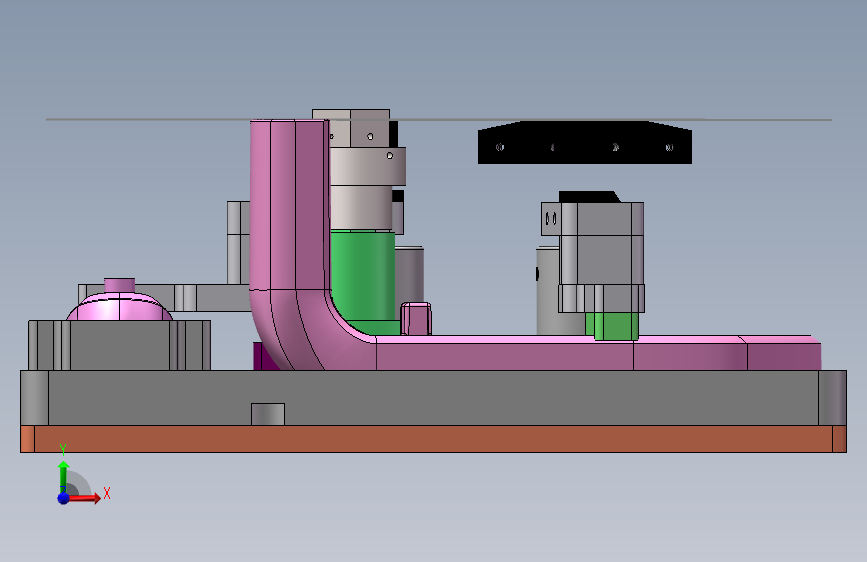Select the black plate with four holes
Screen dimensions: 867x562
point(584,143)
